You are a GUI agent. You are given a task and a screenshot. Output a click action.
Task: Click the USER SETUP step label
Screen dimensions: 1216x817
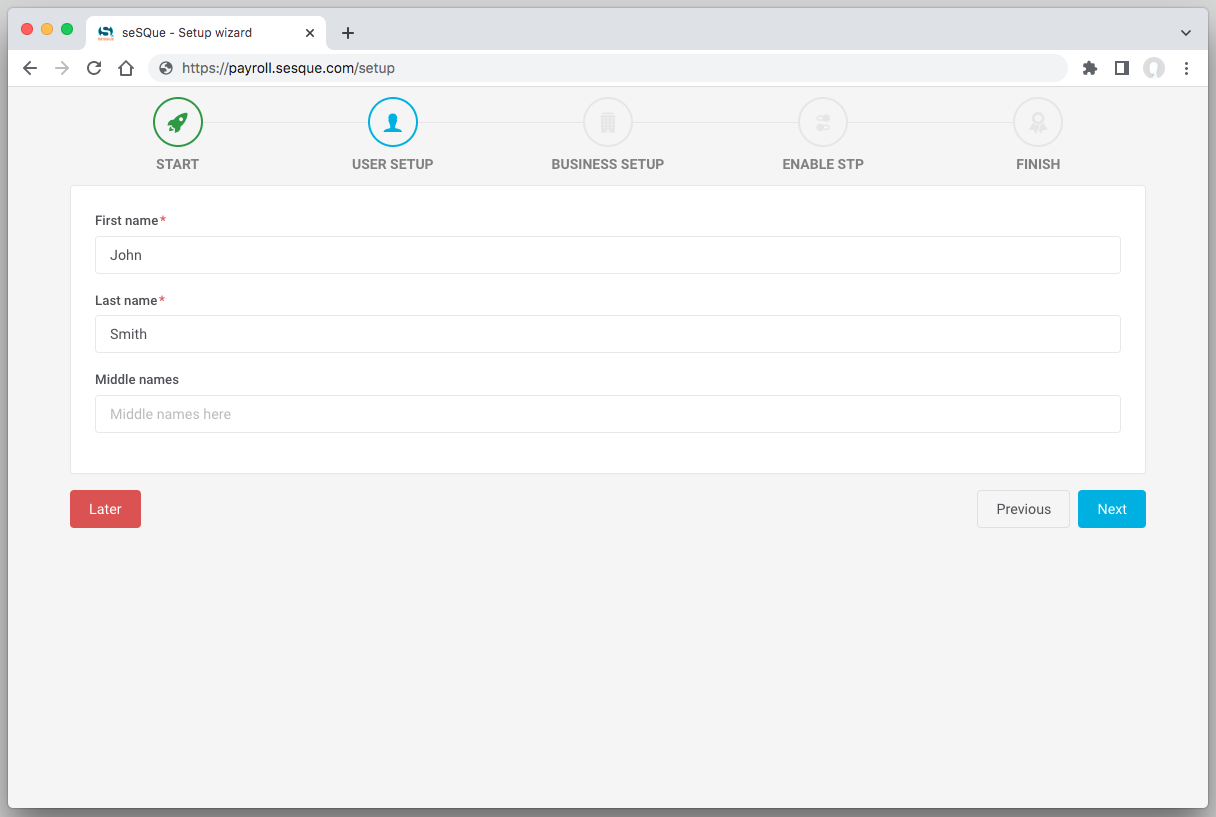click(393, 164)
